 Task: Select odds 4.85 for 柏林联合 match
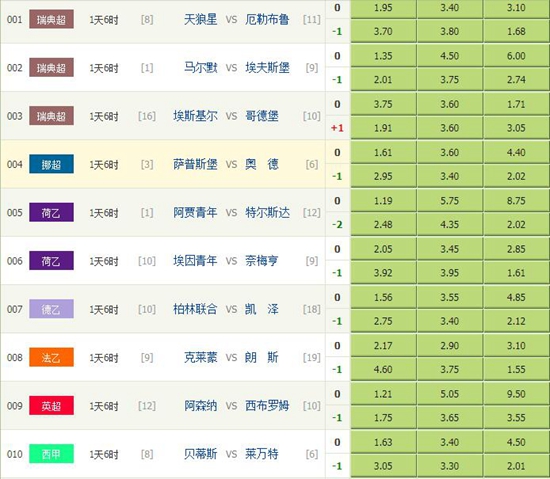tap(516, 297)
